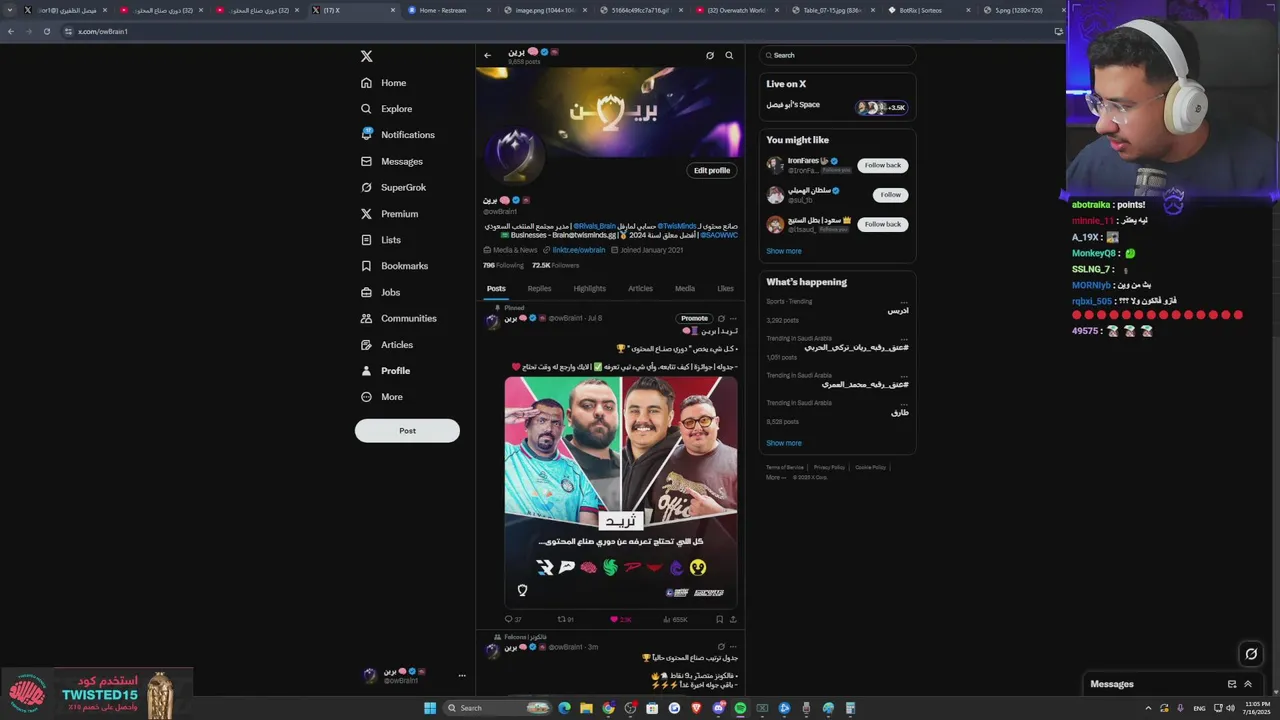Click the X Search field
The image size is (1280, 720).
pyautogui.click(x=837, y=56)
